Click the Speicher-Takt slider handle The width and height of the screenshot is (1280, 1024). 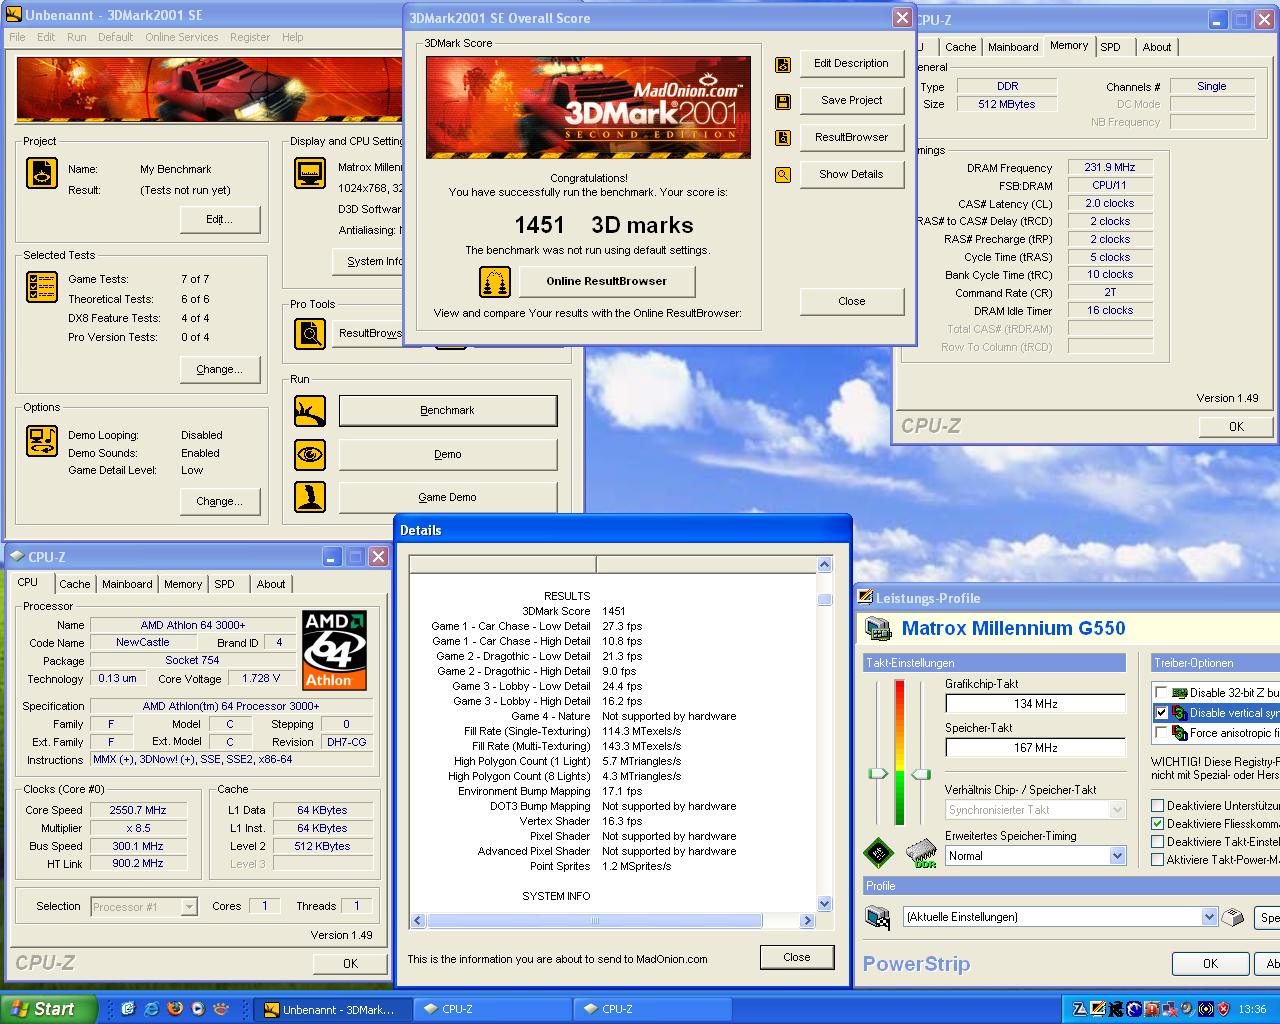pos(922,773)
